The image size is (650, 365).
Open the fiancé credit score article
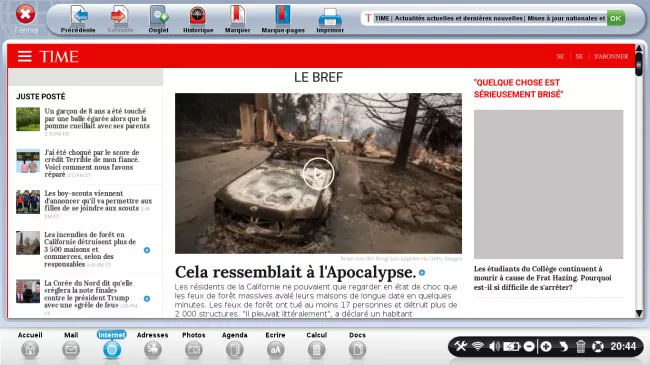click(92, 163)
